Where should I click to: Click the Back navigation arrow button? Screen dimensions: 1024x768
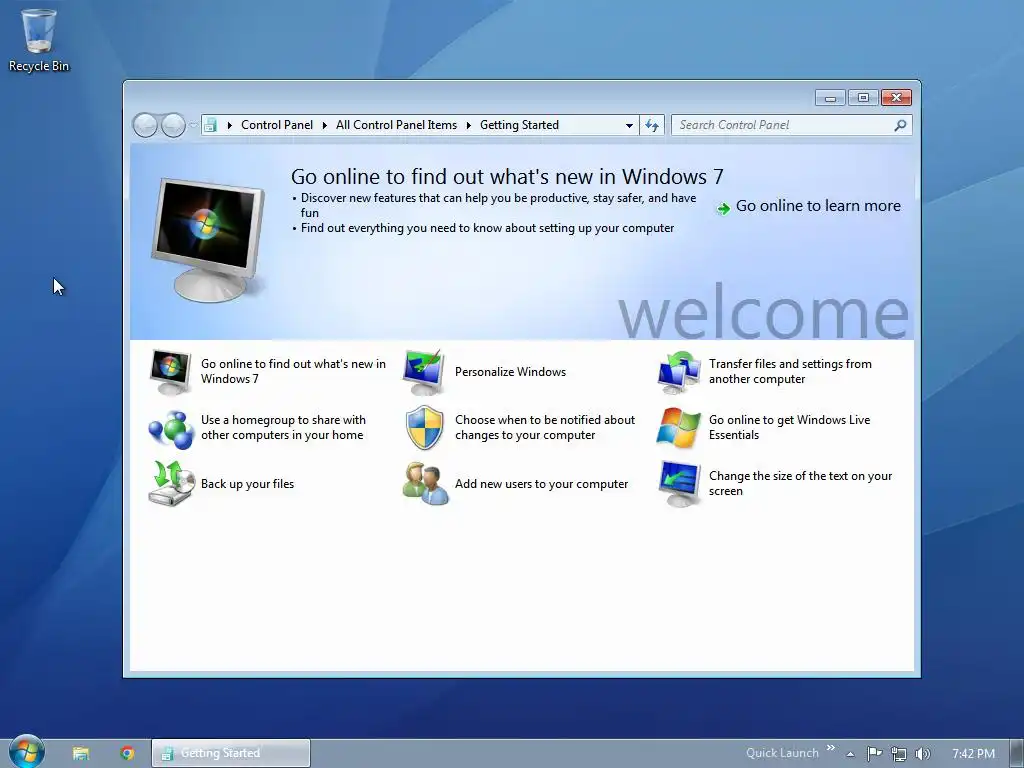pos(145,125)
